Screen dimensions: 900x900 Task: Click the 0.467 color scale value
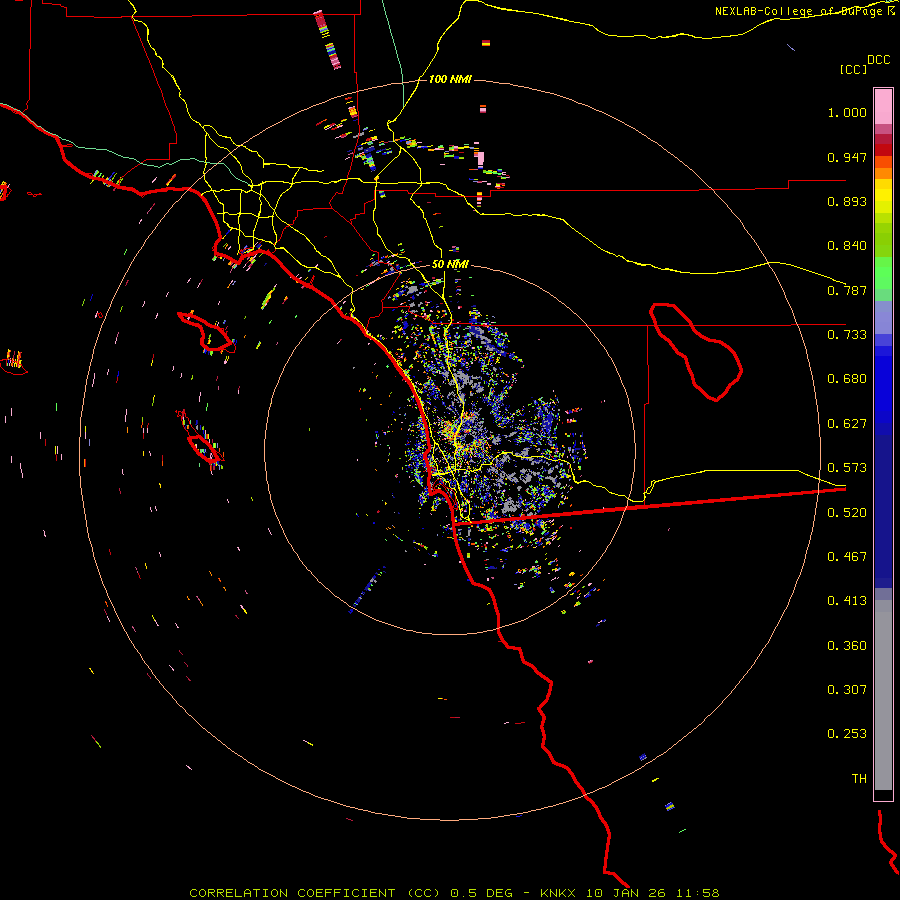(x=847, y=557)
